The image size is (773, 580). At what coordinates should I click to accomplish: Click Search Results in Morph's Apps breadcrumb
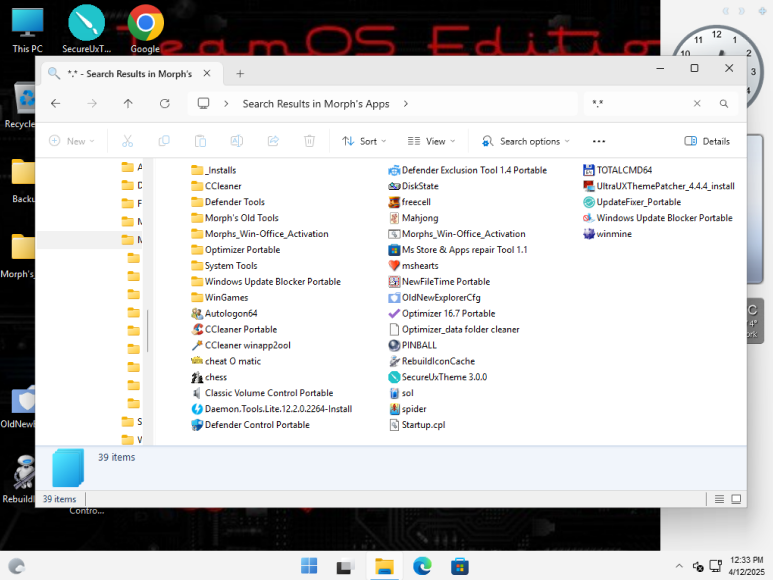pyautogui.click(x=316, y=104)
